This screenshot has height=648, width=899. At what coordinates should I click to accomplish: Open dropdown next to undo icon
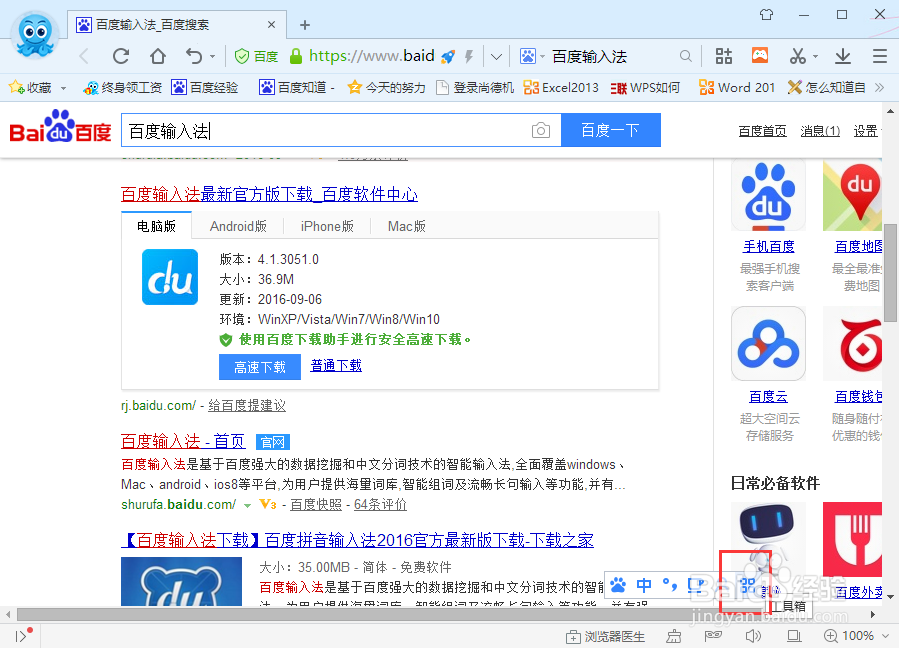click(x=212, y=57)
